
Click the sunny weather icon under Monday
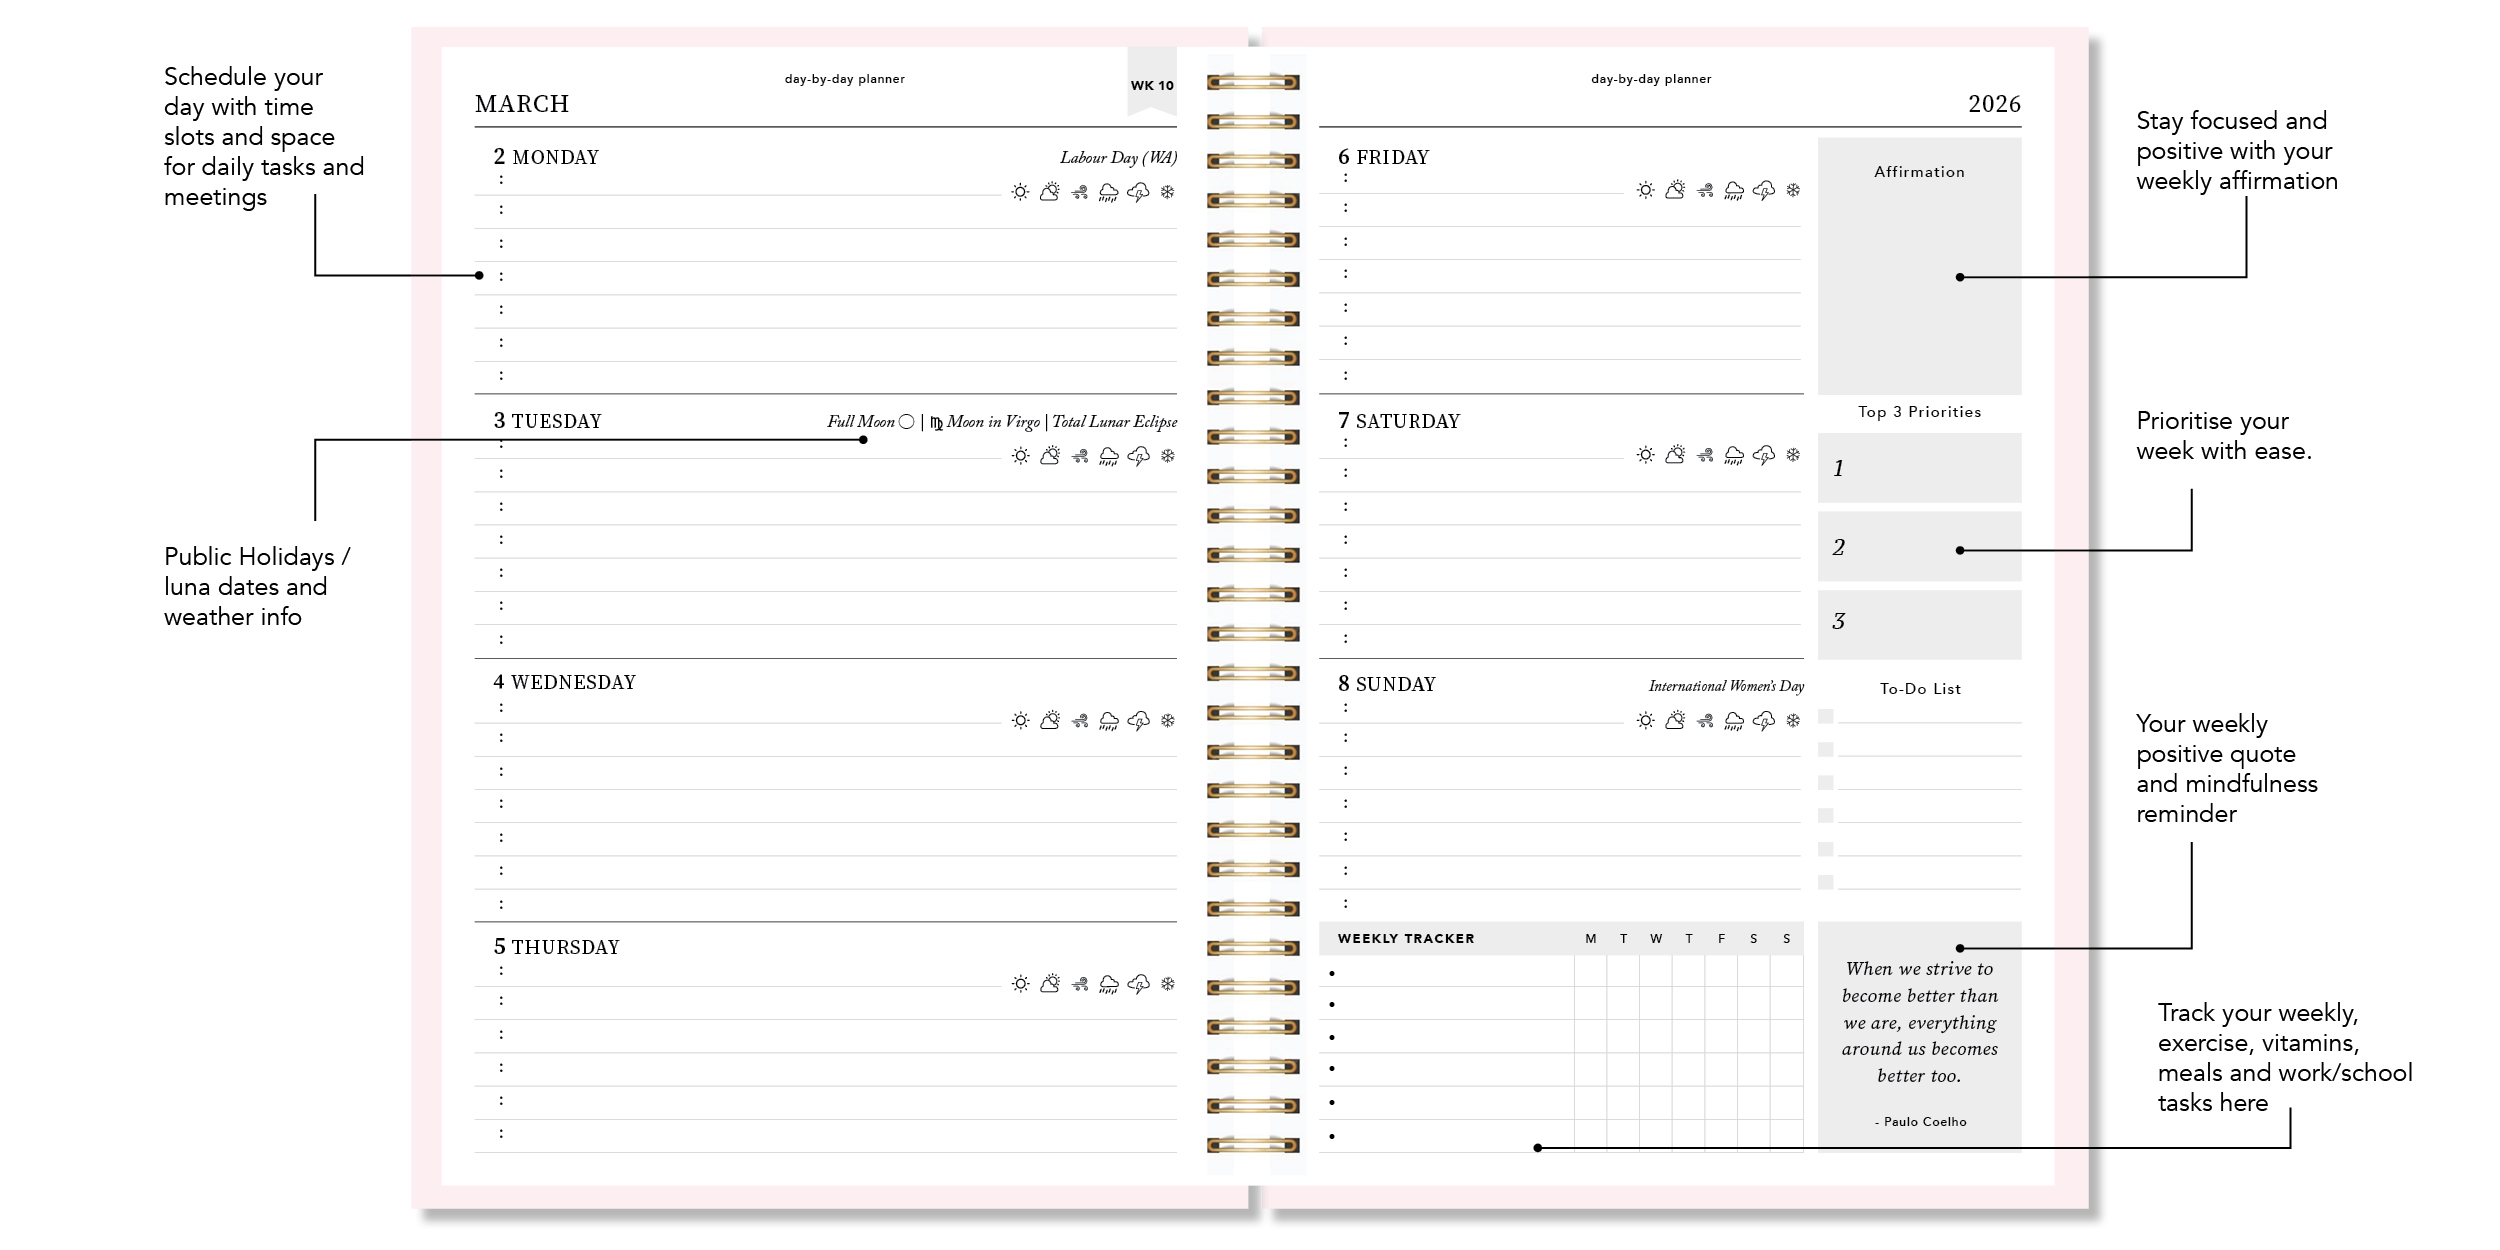click(1020, 192)
